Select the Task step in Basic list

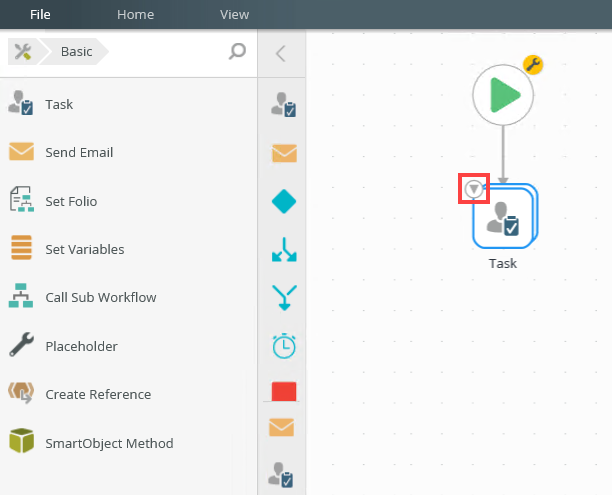pos(128,104)
